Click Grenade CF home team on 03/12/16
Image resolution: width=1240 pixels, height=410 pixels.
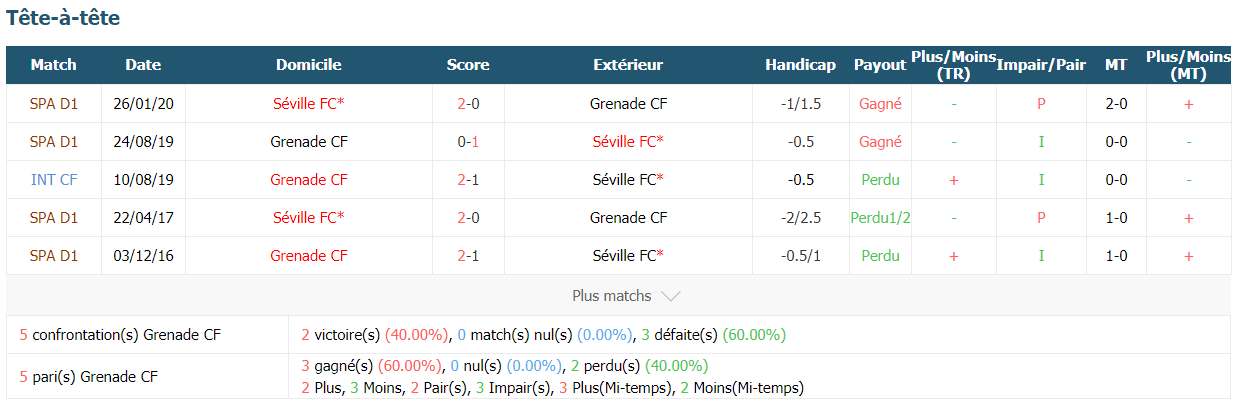309,255
